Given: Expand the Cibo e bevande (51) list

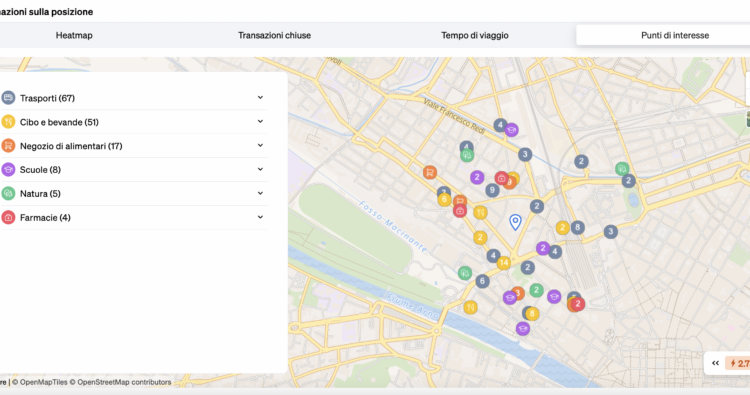Looking at the screenshot, I should [x=260, y=121].
